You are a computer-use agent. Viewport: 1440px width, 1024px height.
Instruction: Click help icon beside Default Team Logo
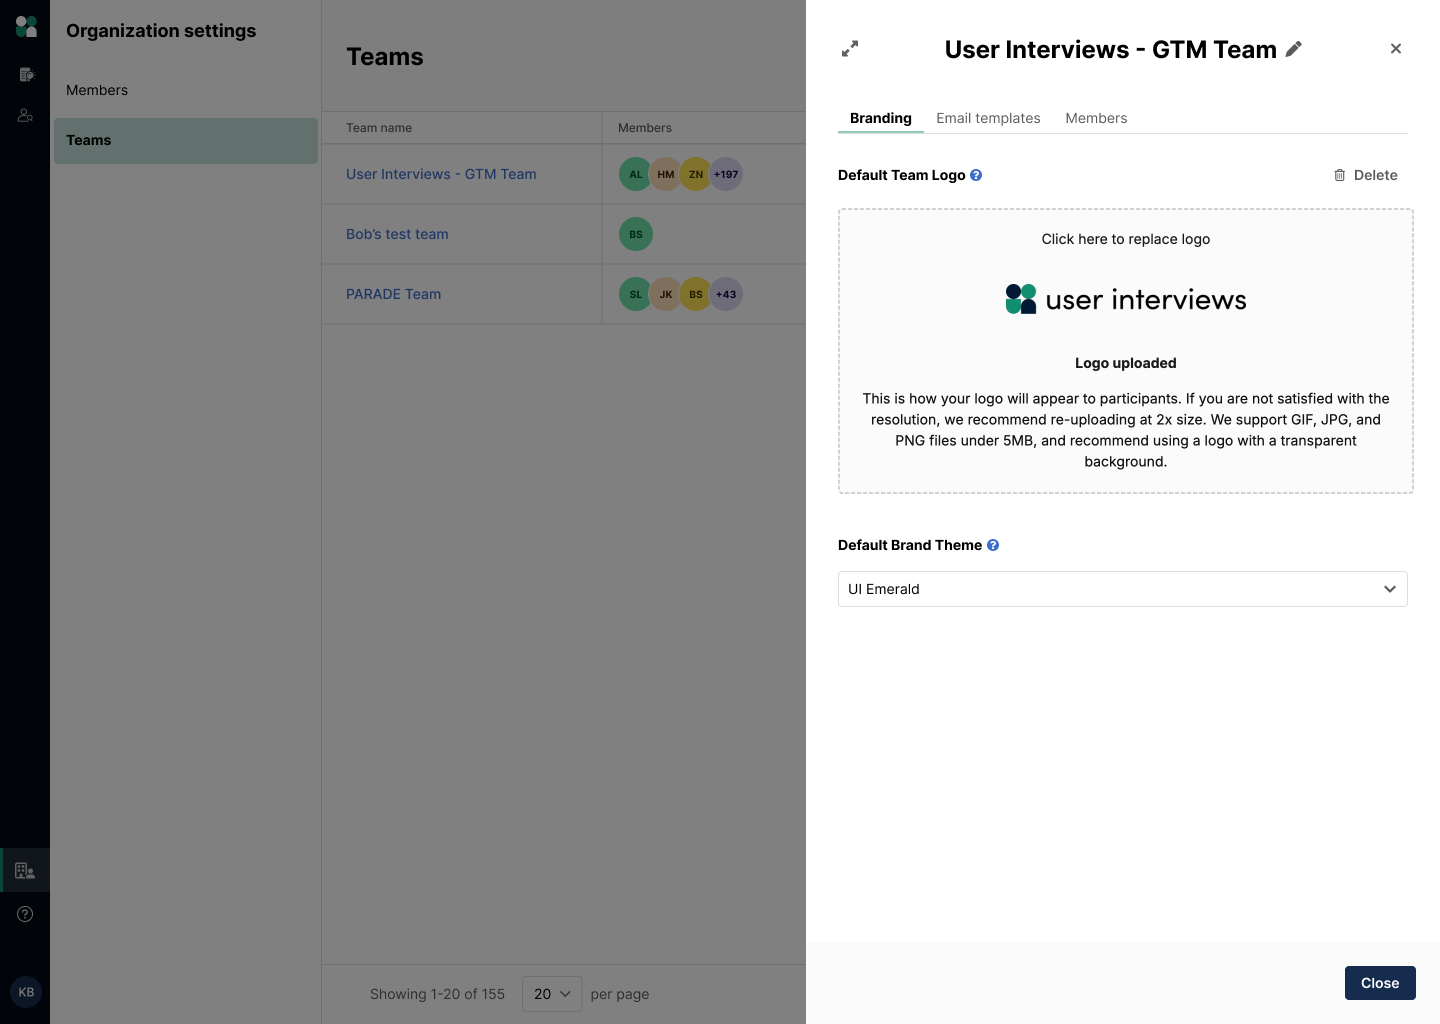[x=976, y=175]
